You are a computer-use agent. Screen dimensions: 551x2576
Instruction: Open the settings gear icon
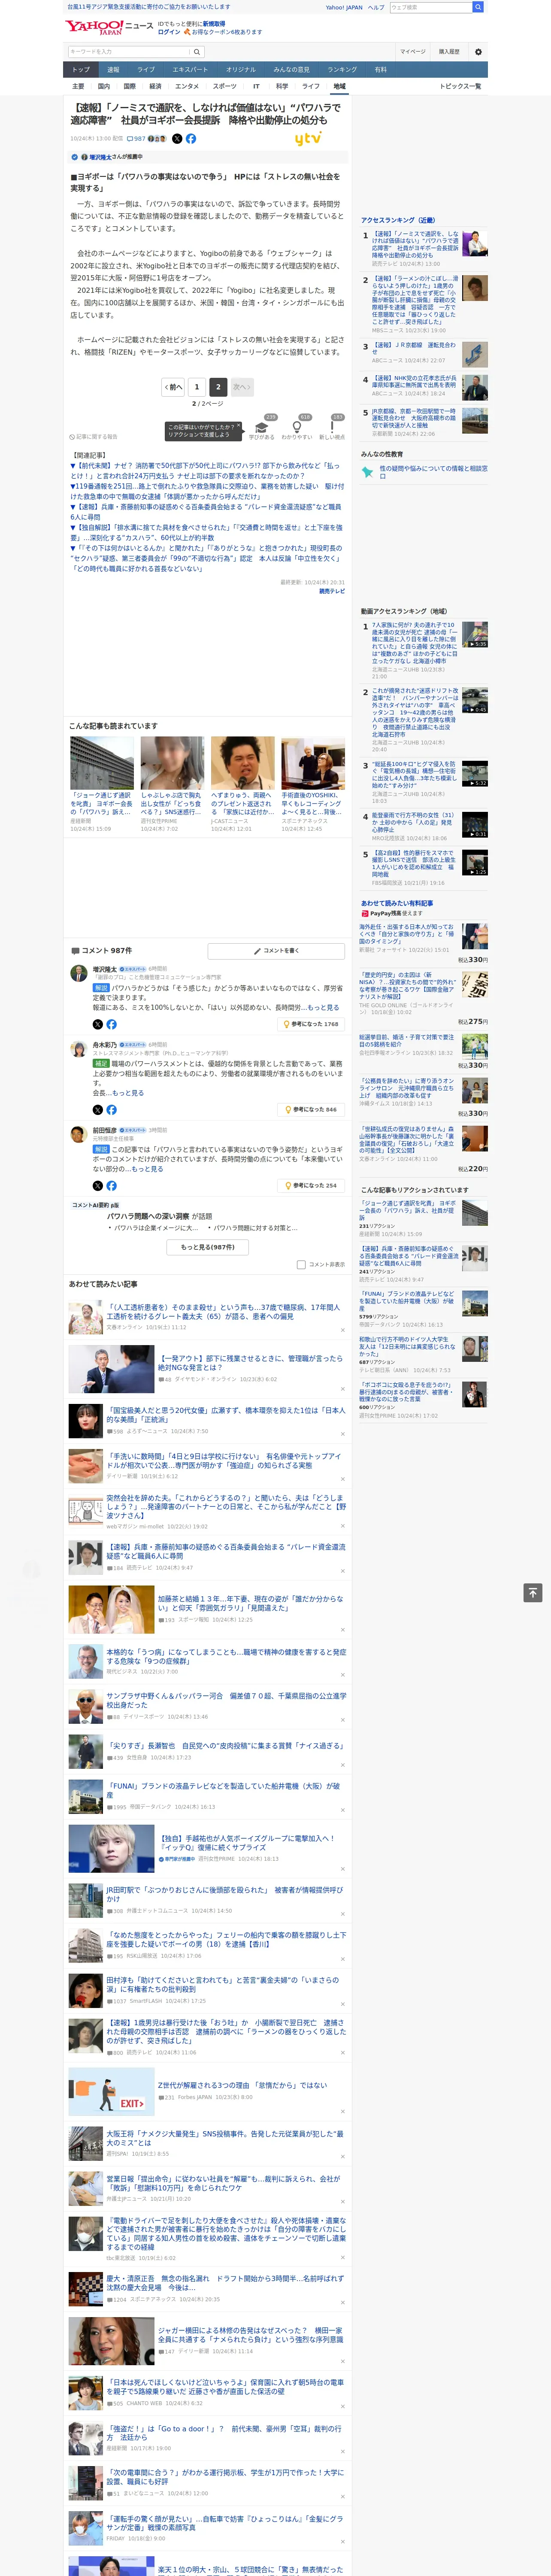click(x=478, y=52)
